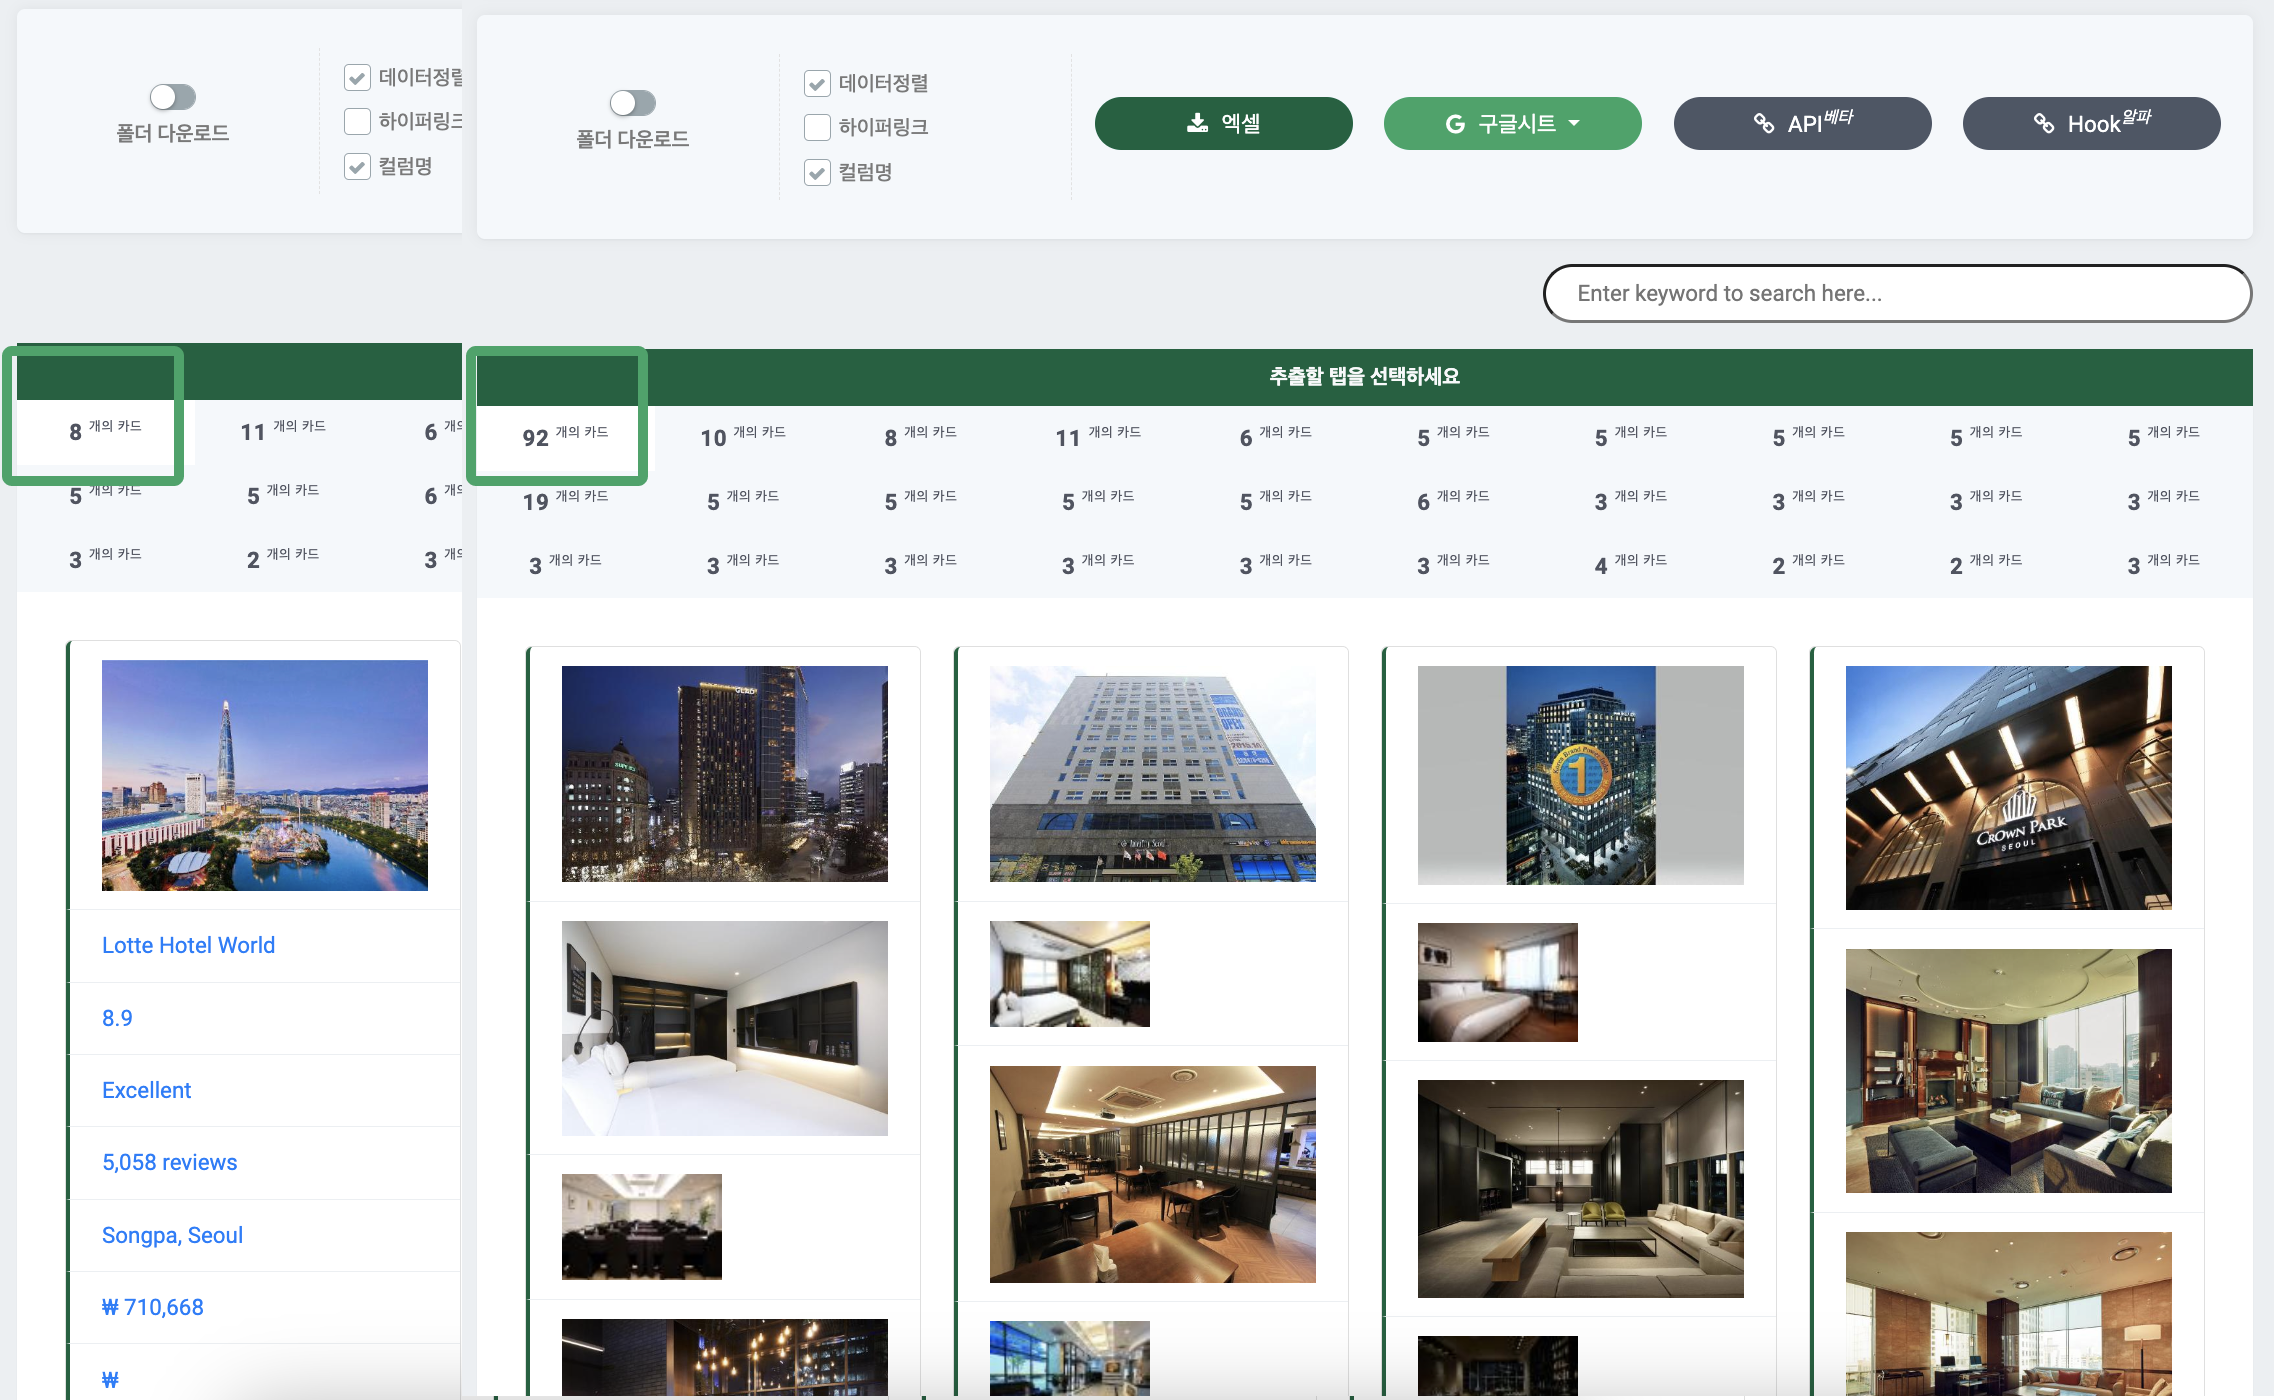This screenshot has height=1400, width=2274.
Task: Click the ₩ 710,668 price link
Action: [152, 1307]
